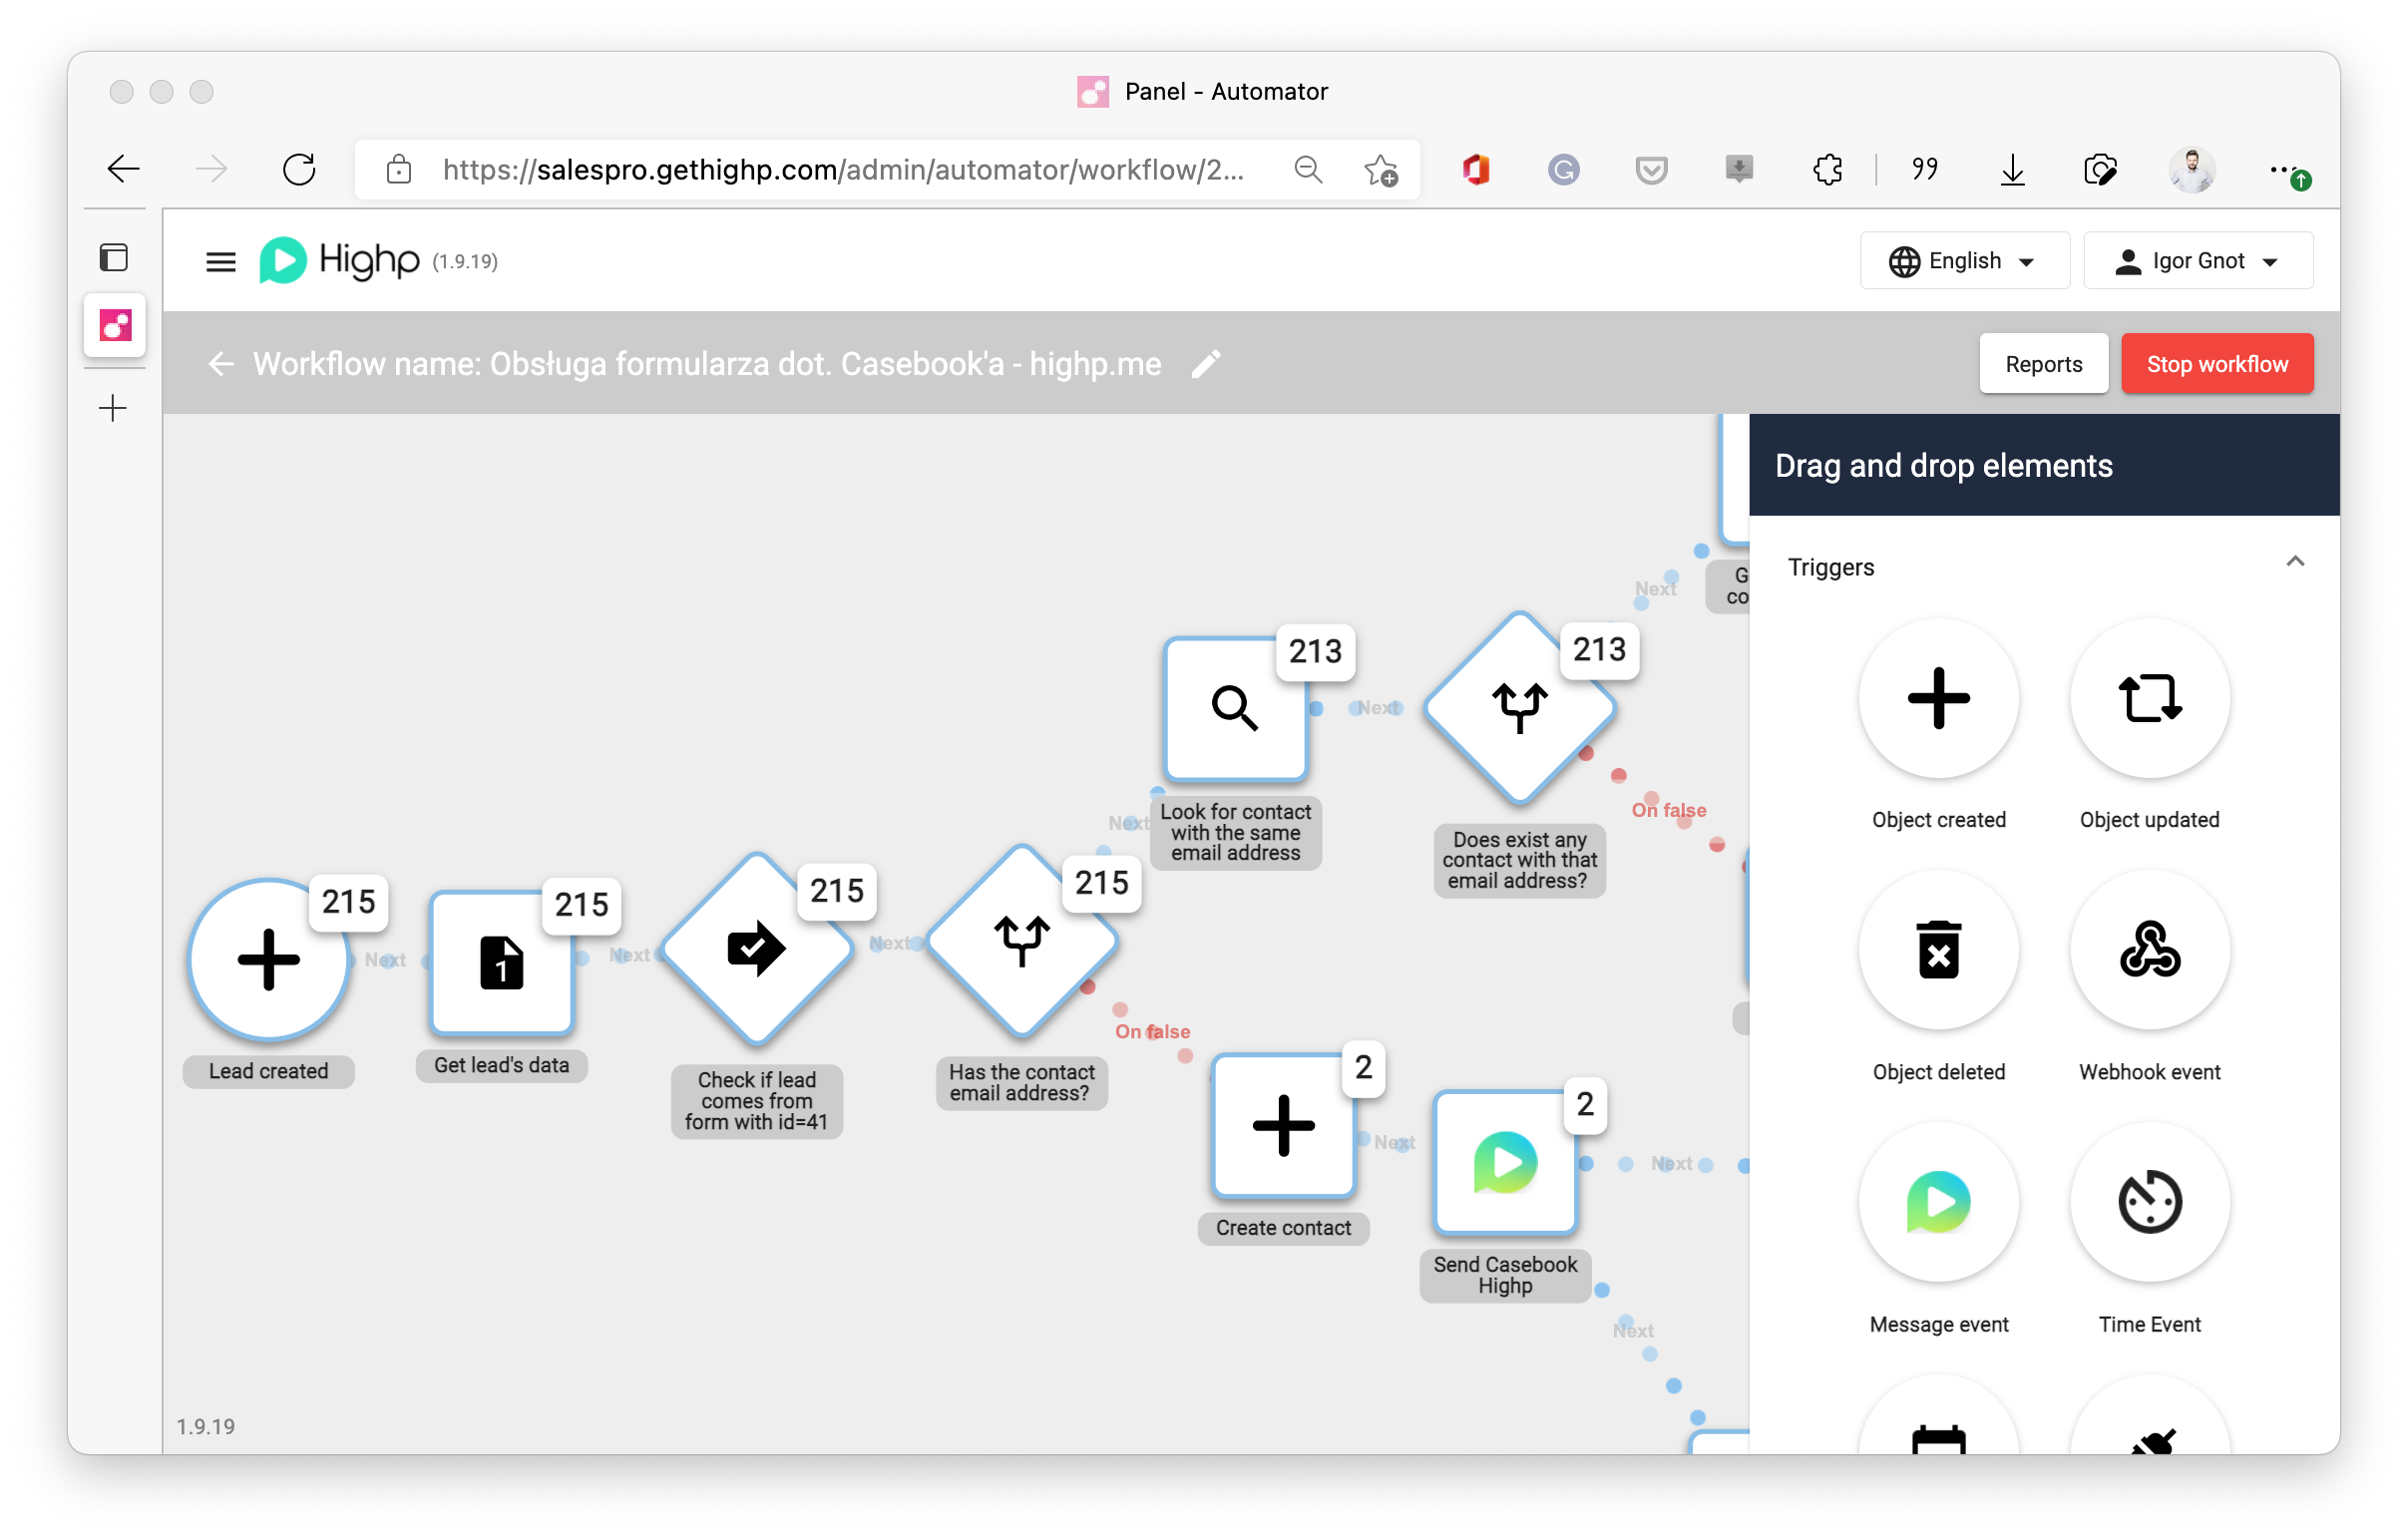Image resolution: width=2408 pixels, height=1538 pixels.
Task: Open the Office extension icon
Action: (1475, 170)
